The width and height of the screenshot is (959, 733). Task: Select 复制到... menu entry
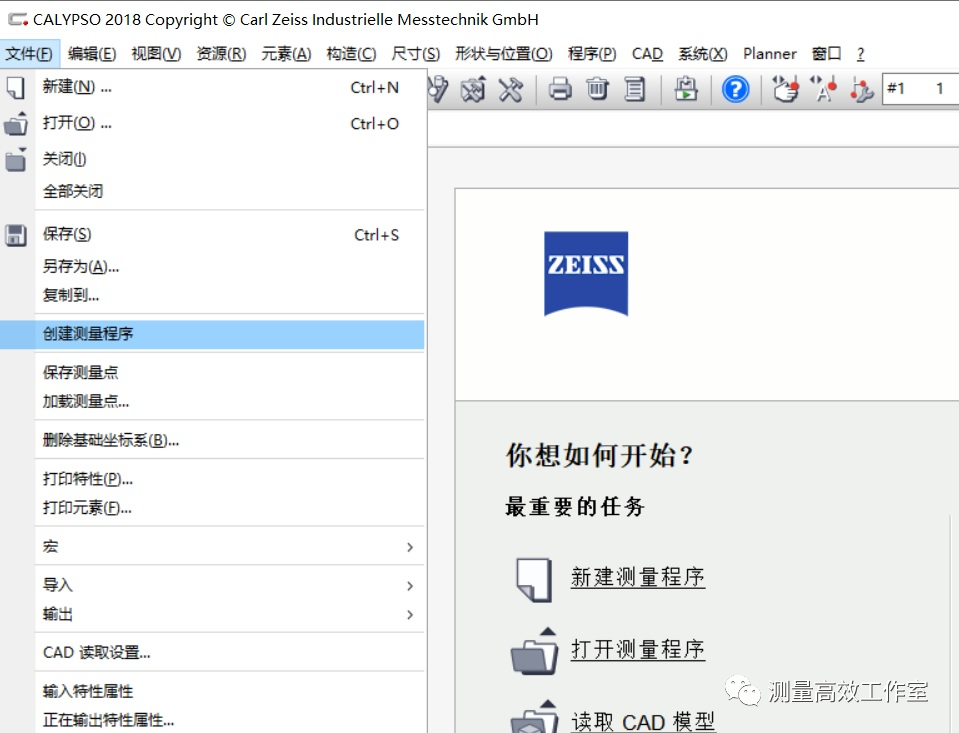(212, 295)
